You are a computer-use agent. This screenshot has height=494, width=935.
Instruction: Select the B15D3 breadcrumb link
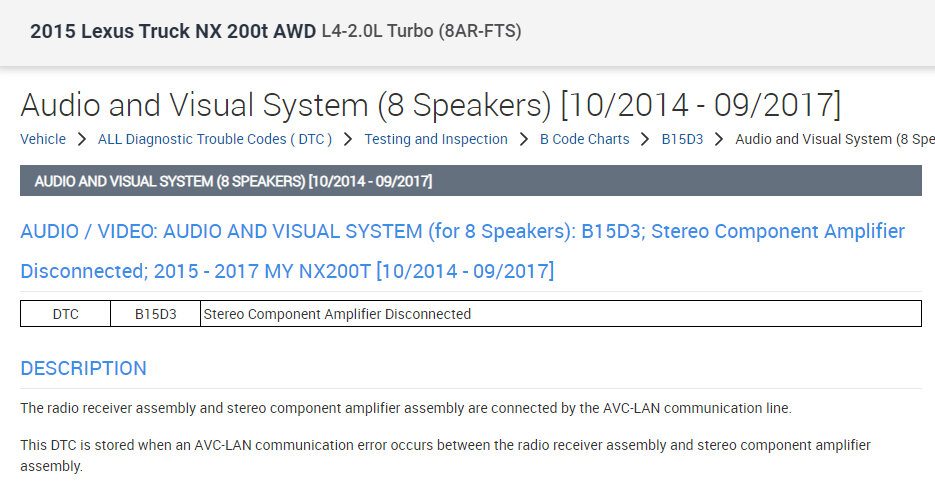click(682, 139)
